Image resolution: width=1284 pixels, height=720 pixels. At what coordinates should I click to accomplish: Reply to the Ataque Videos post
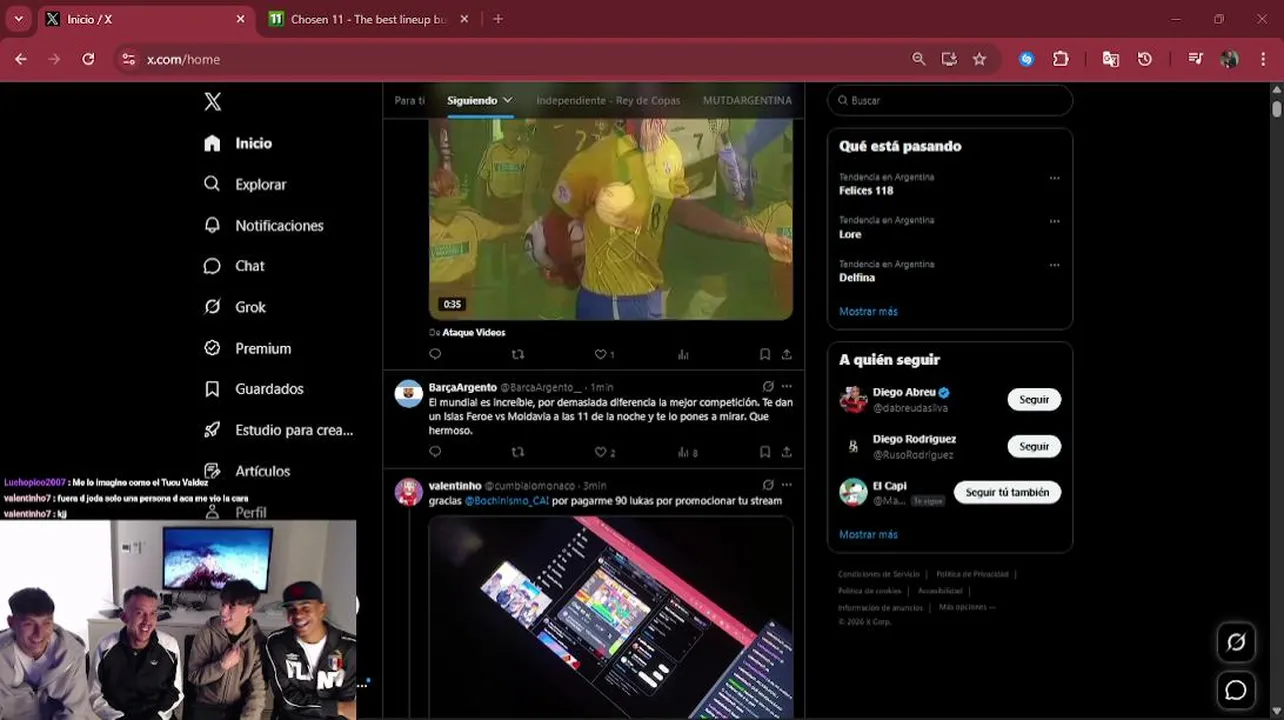[x=435, y=354]
